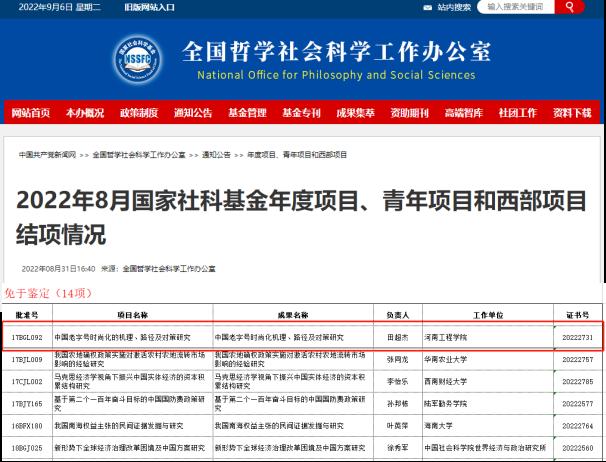The height and width of the screenshot is (462, 606).
Task: Click person cell 徐秀军
Action: [x=398, y=448]
